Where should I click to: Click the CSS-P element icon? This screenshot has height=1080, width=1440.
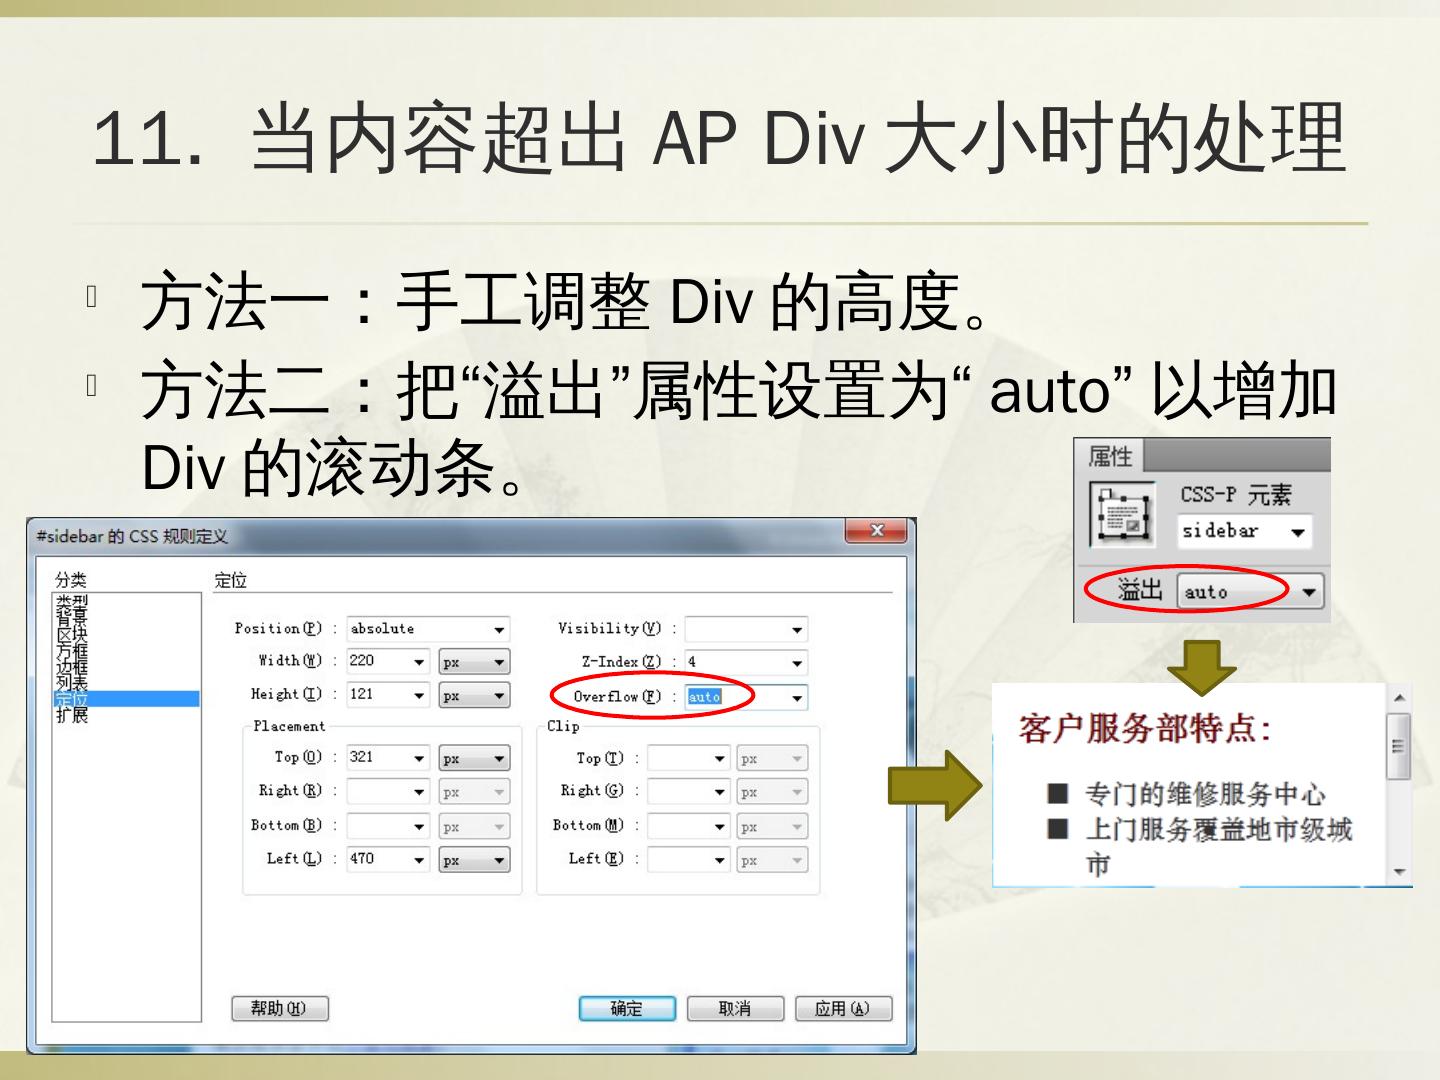1122,516
